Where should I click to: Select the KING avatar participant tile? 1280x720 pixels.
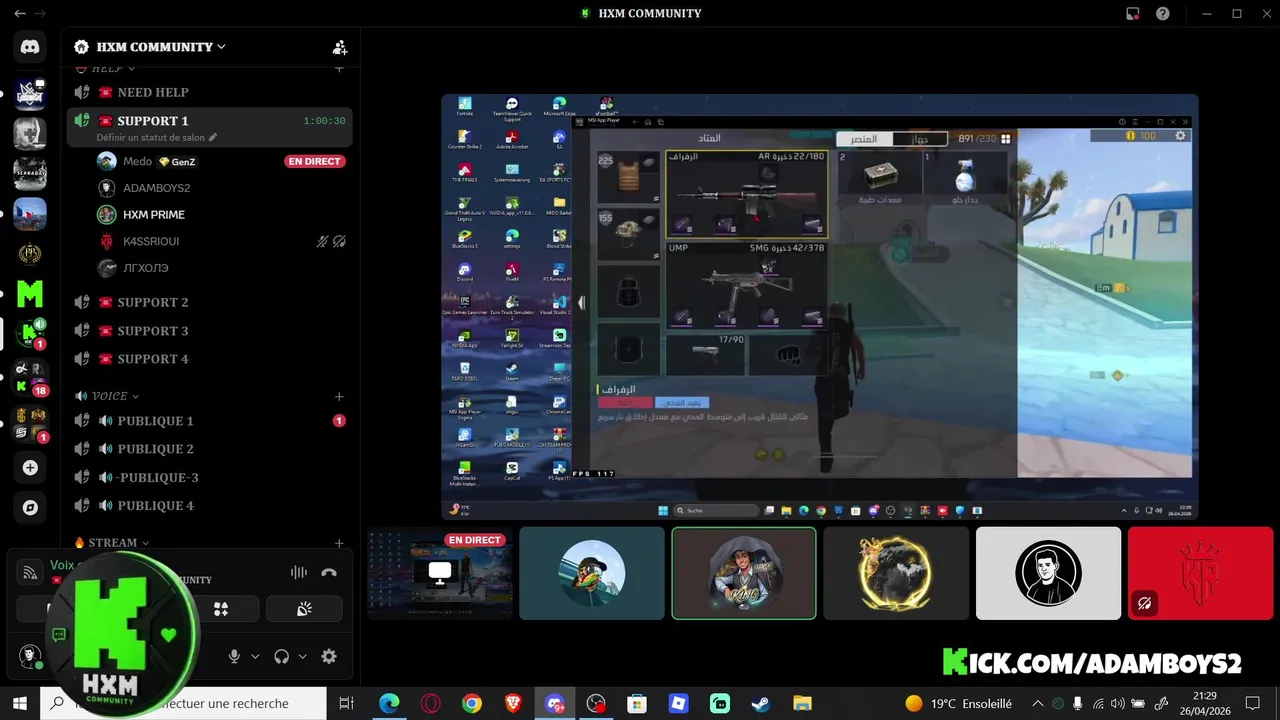click(x=744, y=574)
